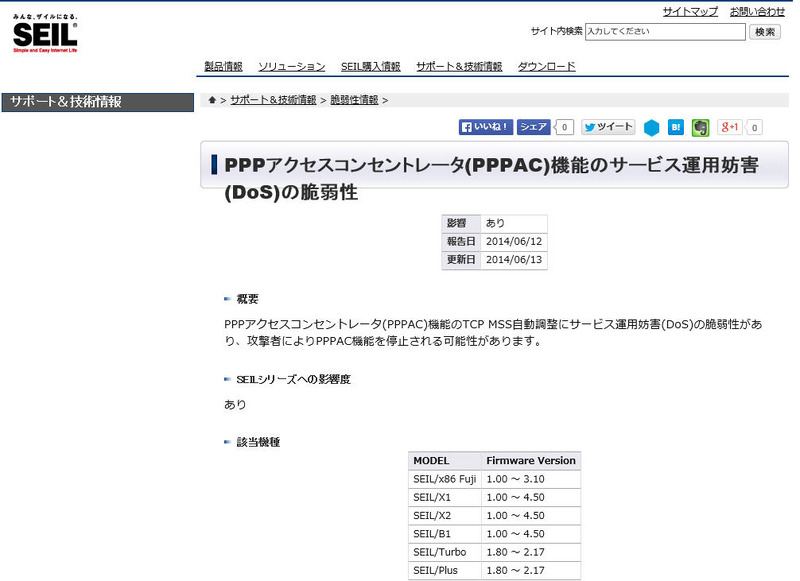Image resolution: width=800 pixels, height=581 pixels.
Task: Go to SEIL購入情報 menu item
Action: tap(370, 67)
